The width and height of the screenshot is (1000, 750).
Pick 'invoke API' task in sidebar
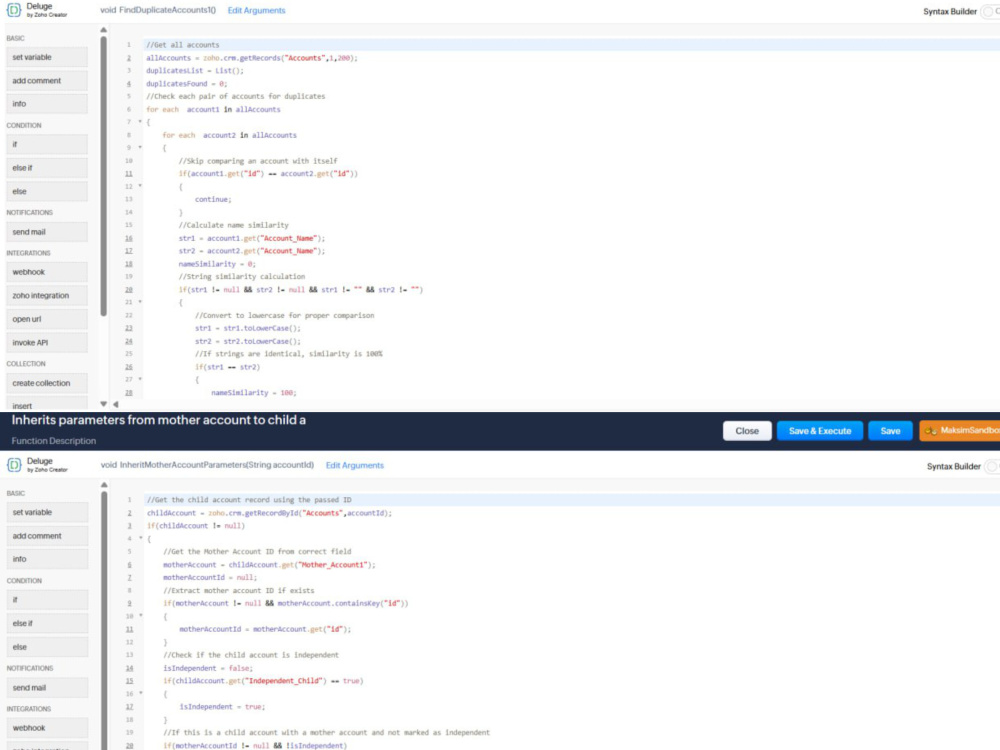click(x=47, y=342)
